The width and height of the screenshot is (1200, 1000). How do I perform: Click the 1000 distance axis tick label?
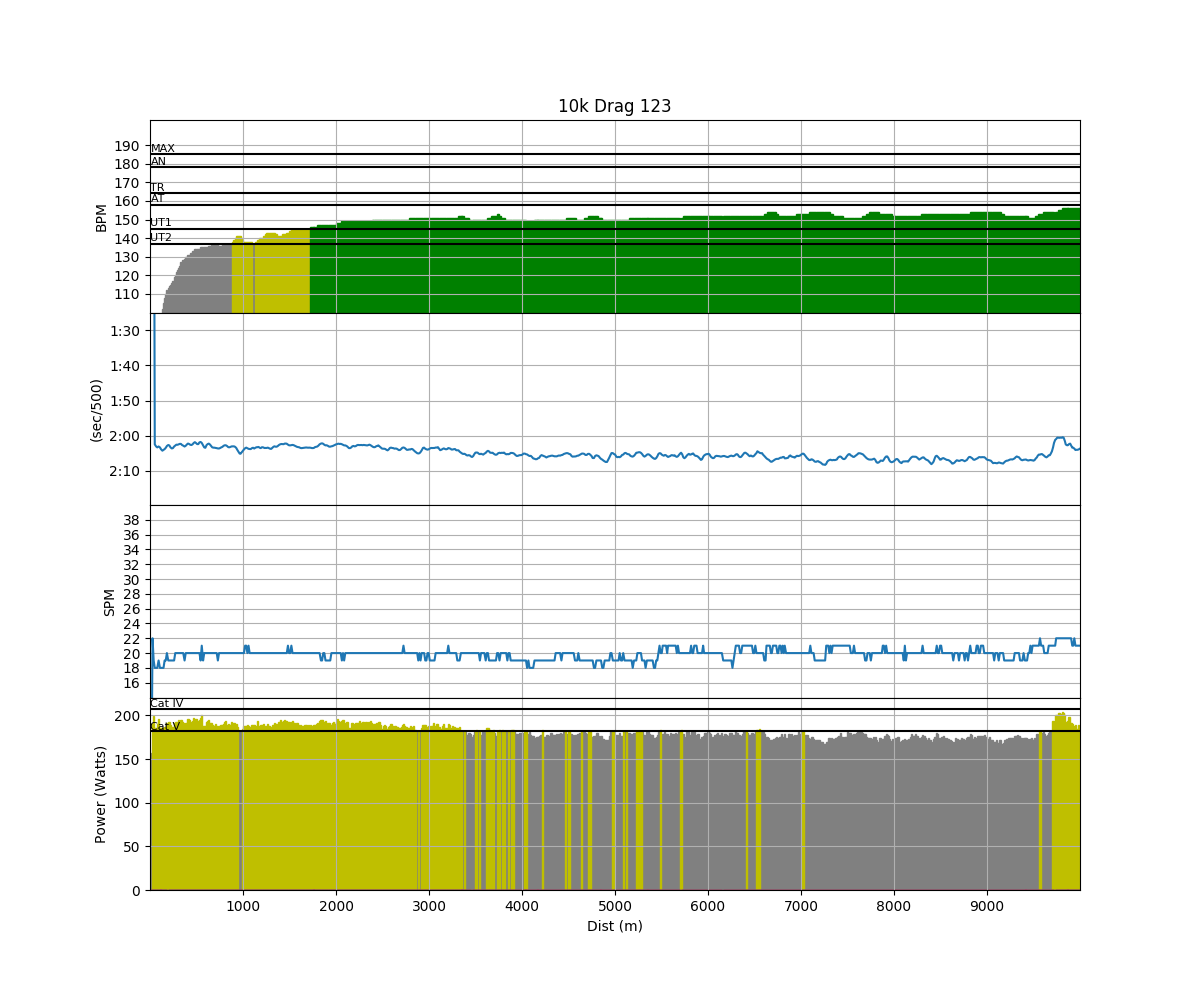point(243,904)
